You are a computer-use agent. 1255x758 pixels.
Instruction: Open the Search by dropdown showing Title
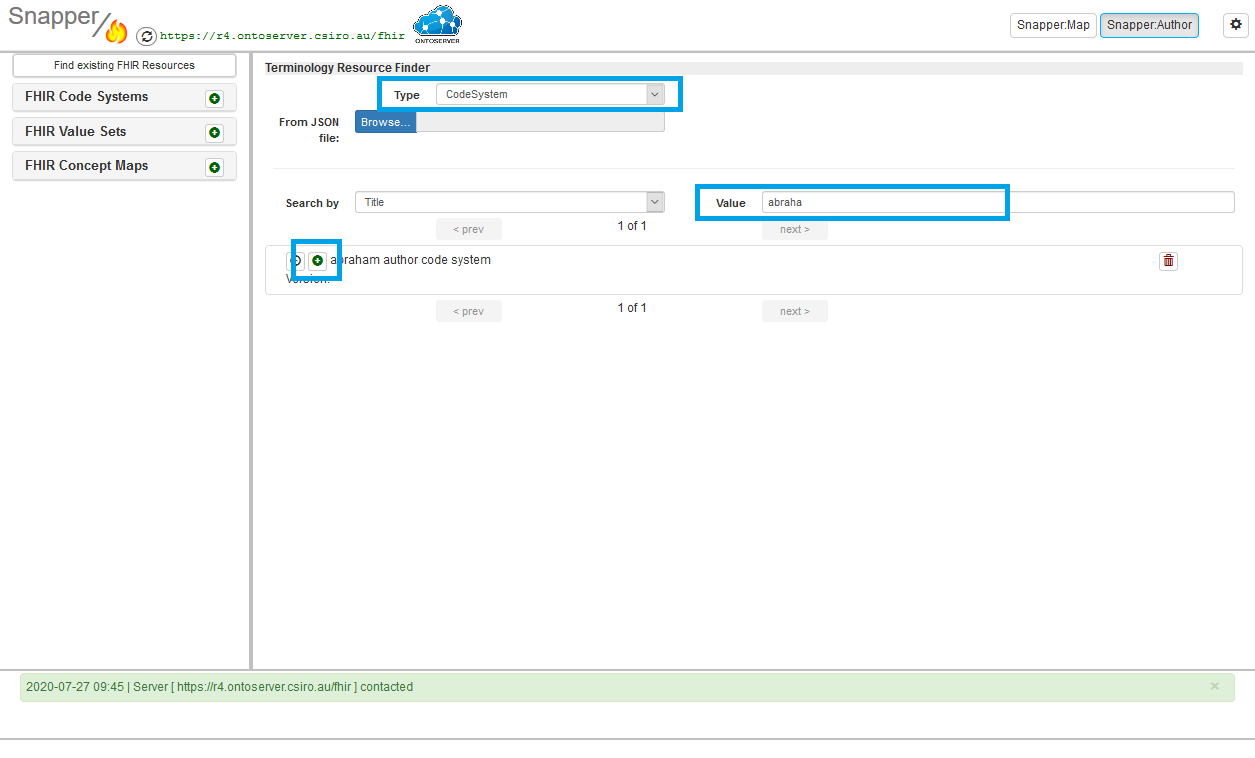(510, 202)
